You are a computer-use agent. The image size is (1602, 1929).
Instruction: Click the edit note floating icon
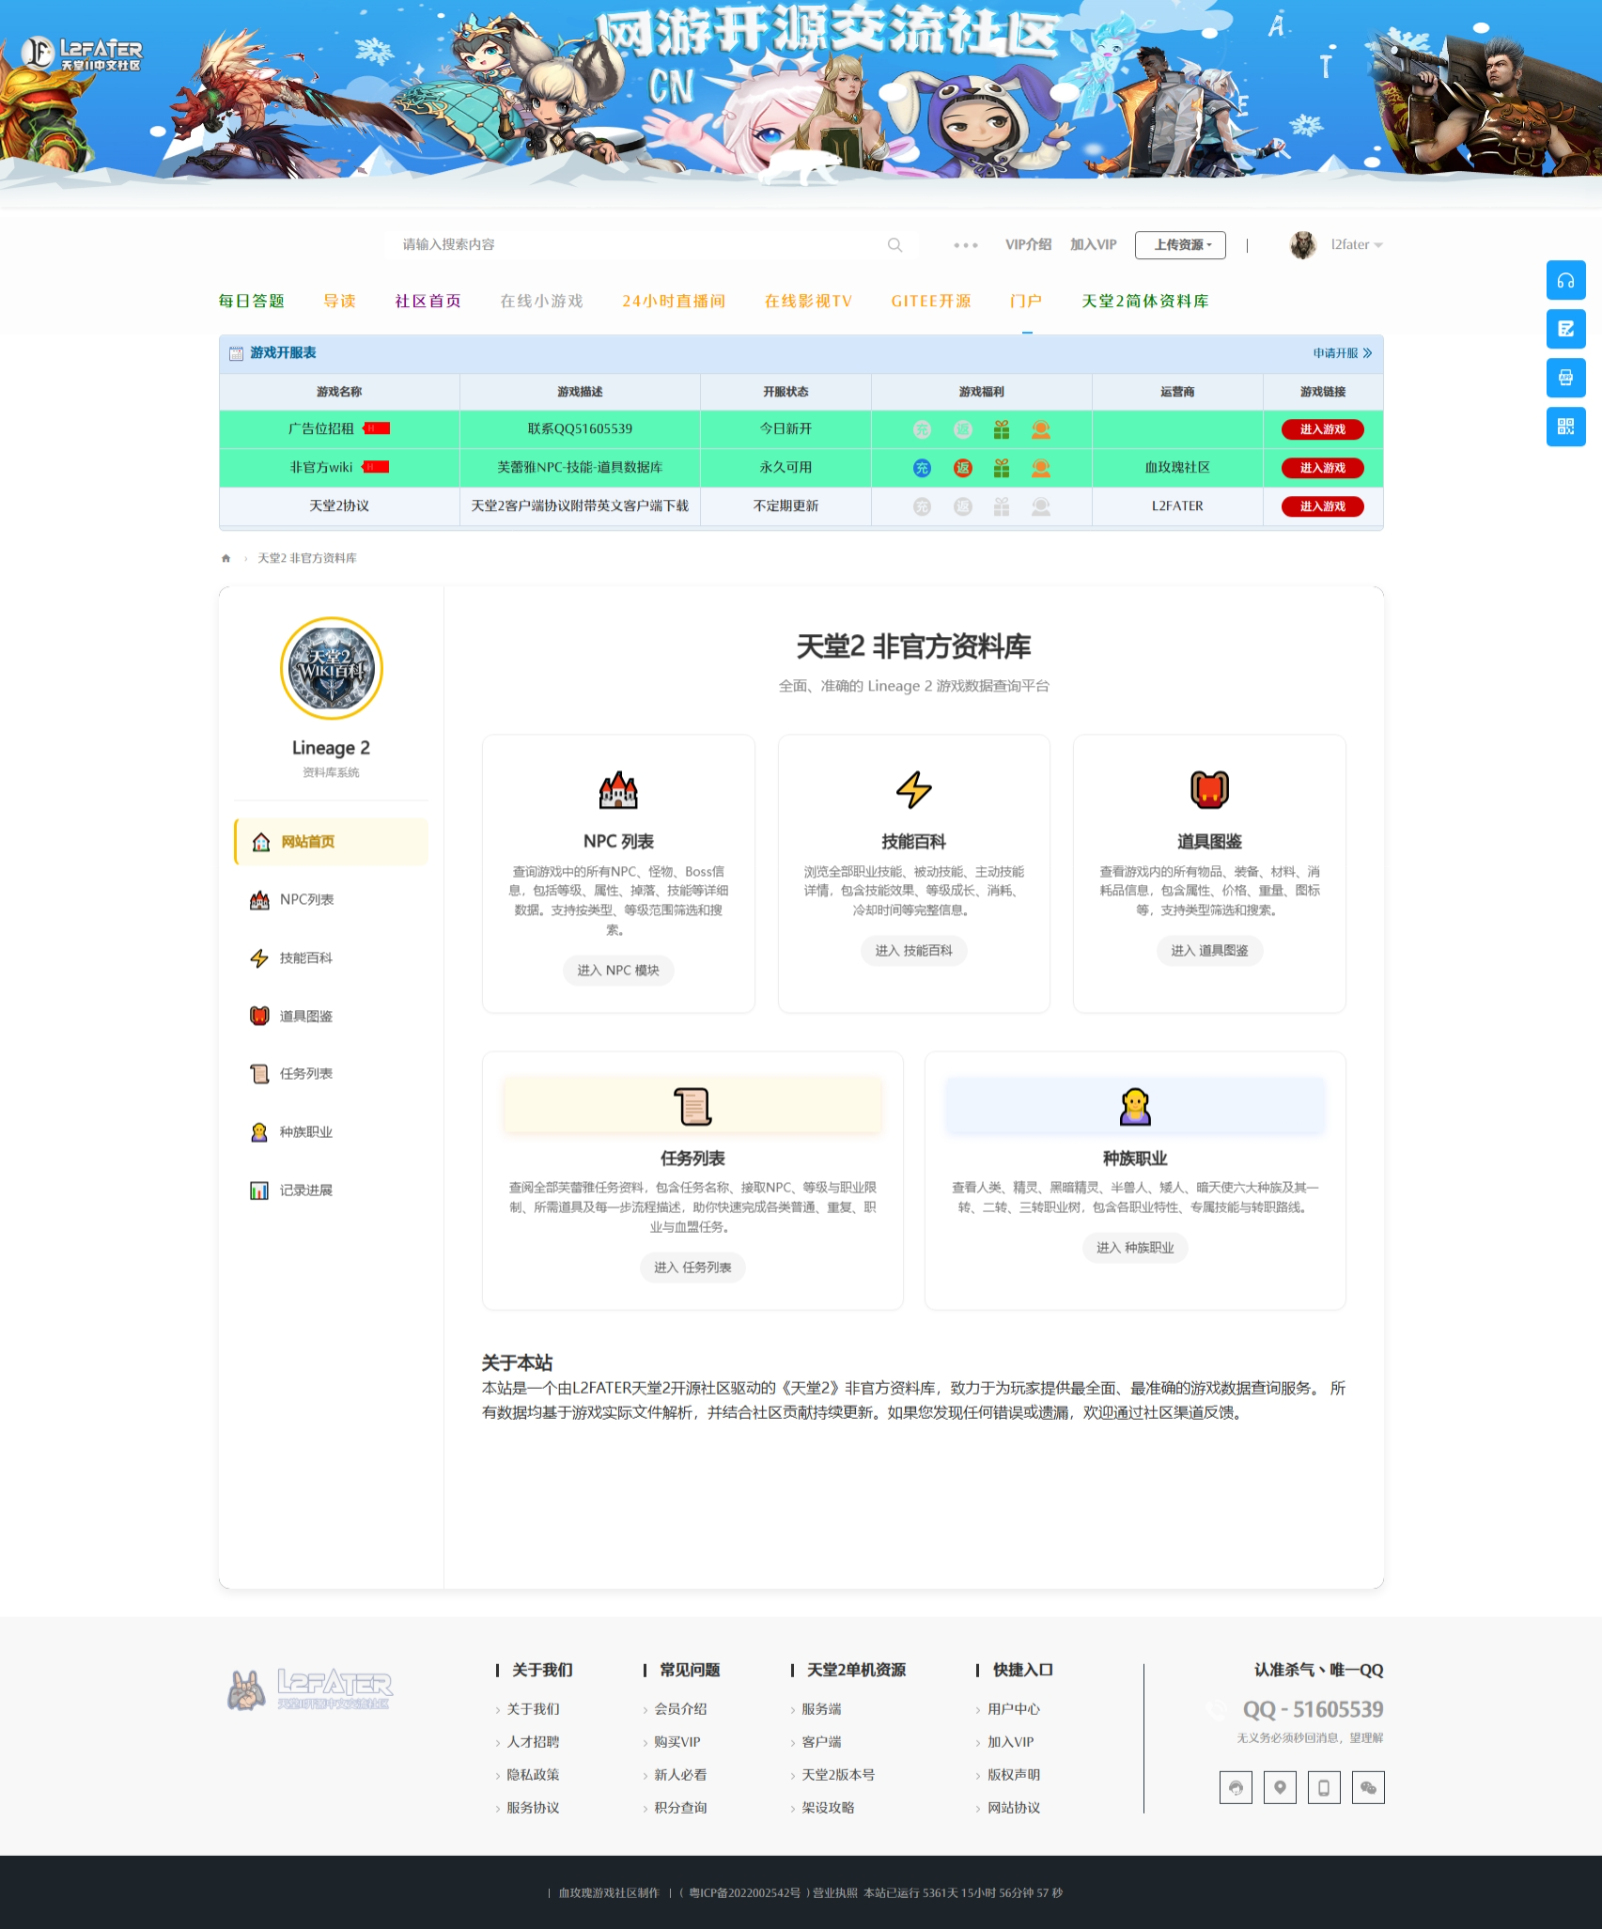1566,329
